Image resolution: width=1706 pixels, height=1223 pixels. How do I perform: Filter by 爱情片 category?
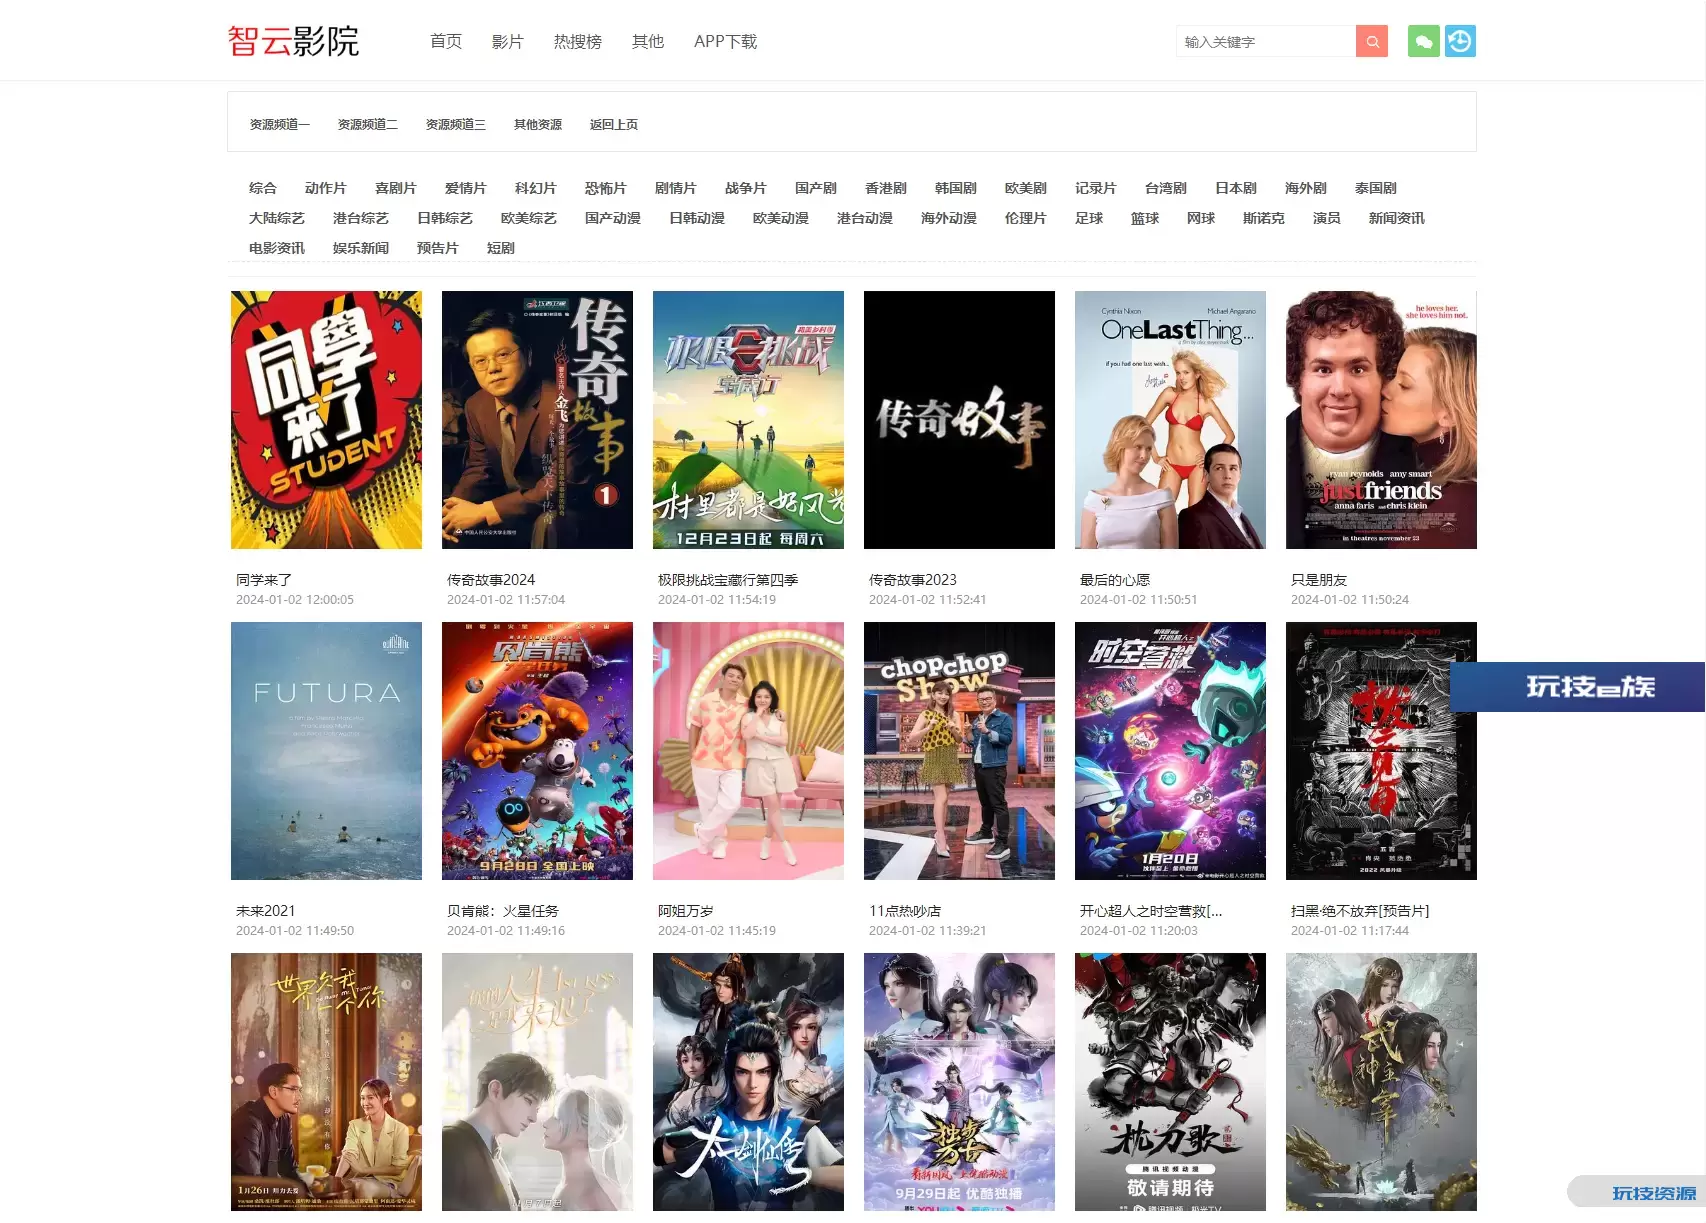466,188
